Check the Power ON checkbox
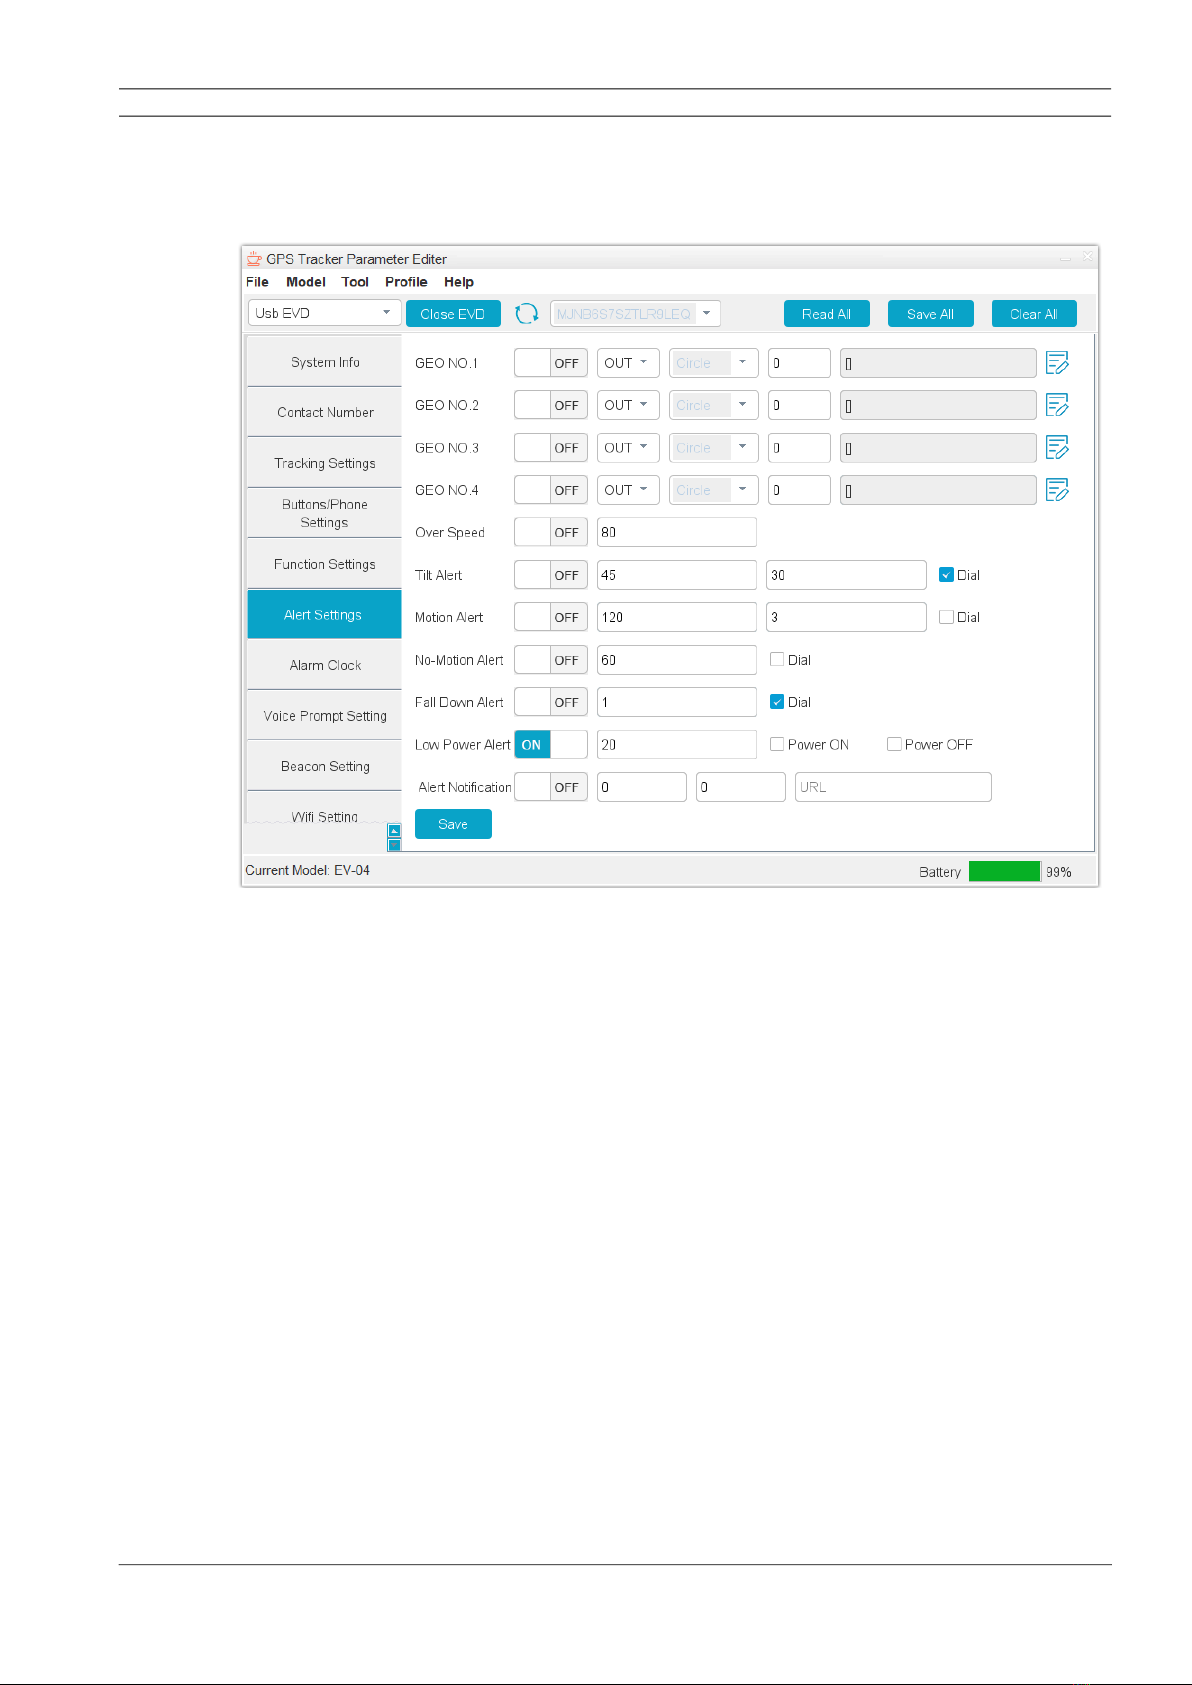The width and height of the screenshot is (1192, 1685). [x=777, y=744]
